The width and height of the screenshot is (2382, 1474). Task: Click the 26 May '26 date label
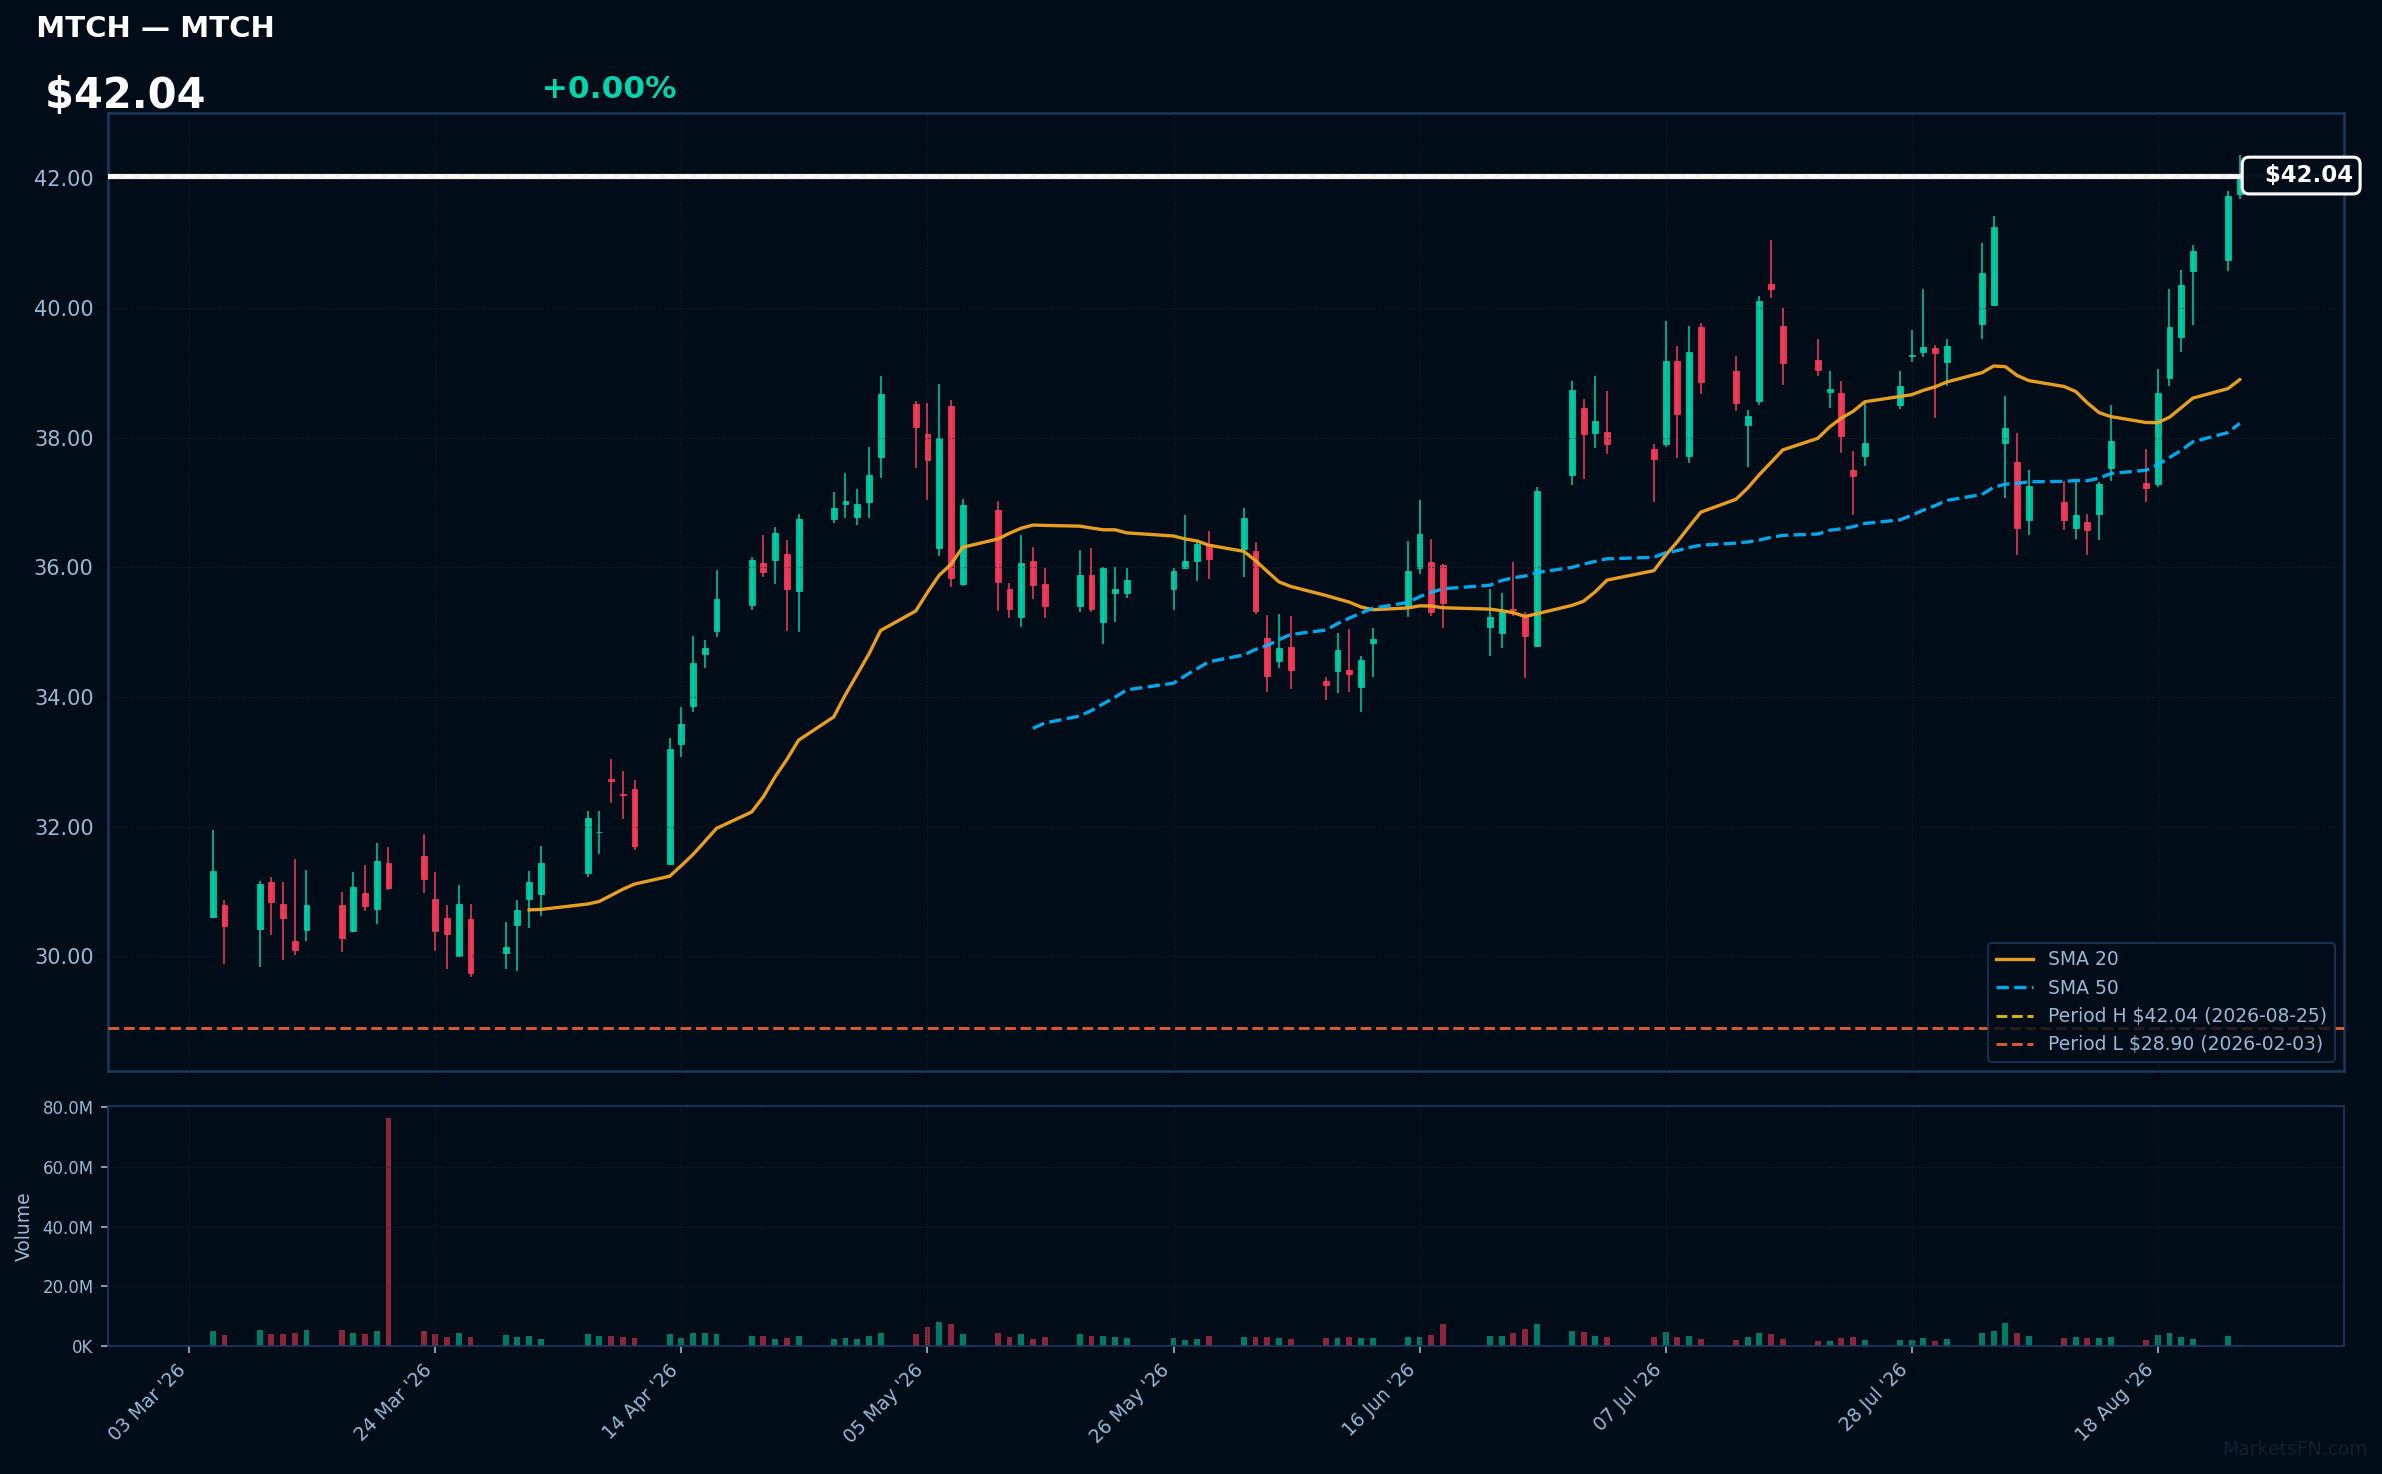coord(1129,1401)
